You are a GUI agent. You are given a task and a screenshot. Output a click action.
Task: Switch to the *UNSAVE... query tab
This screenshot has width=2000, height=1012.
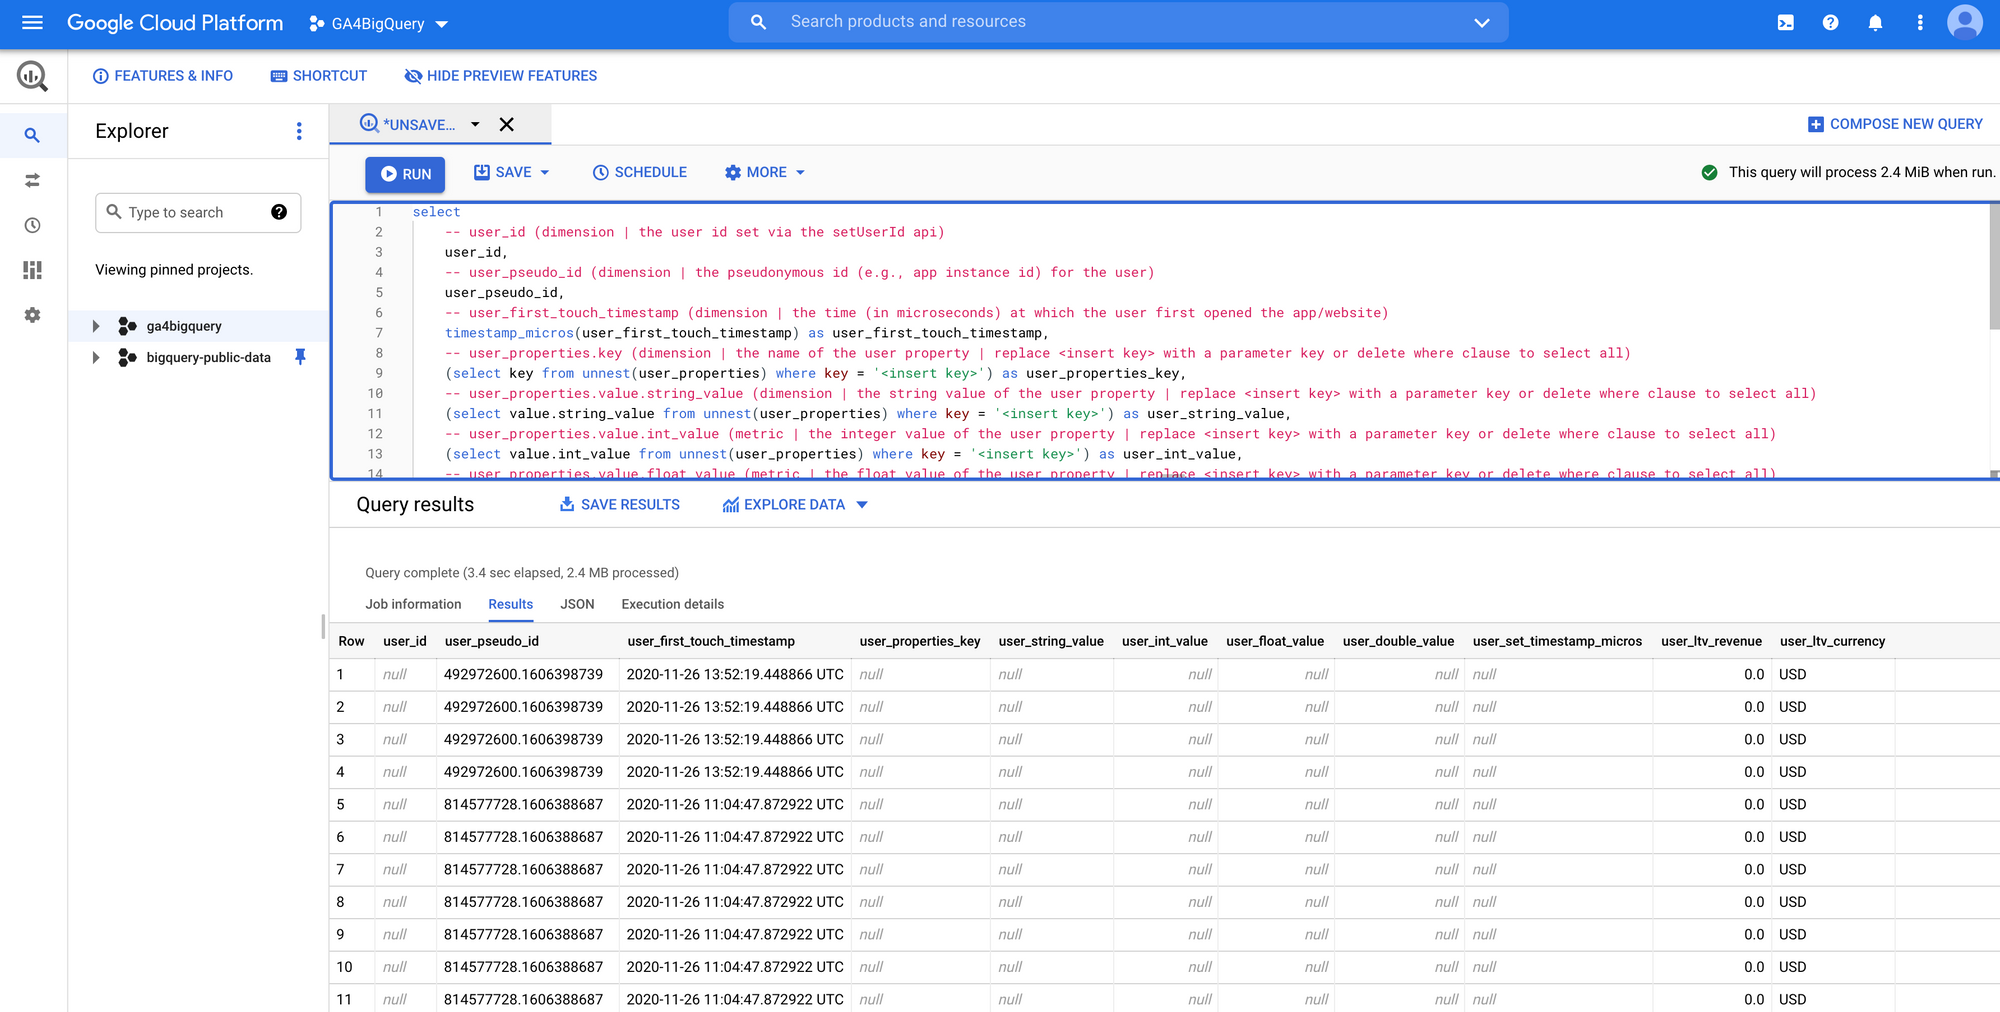coord(408,124)
